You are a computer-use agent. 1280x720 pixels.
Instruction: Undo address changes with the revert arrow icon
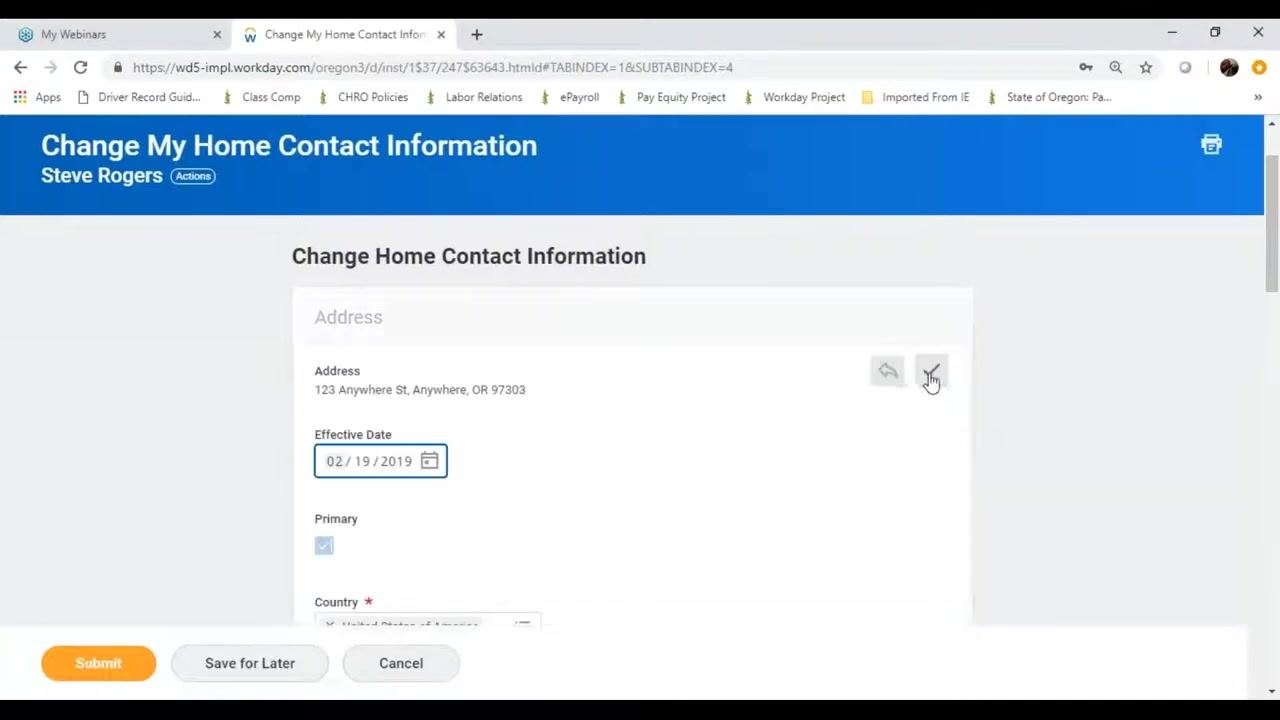coord(887,372)
